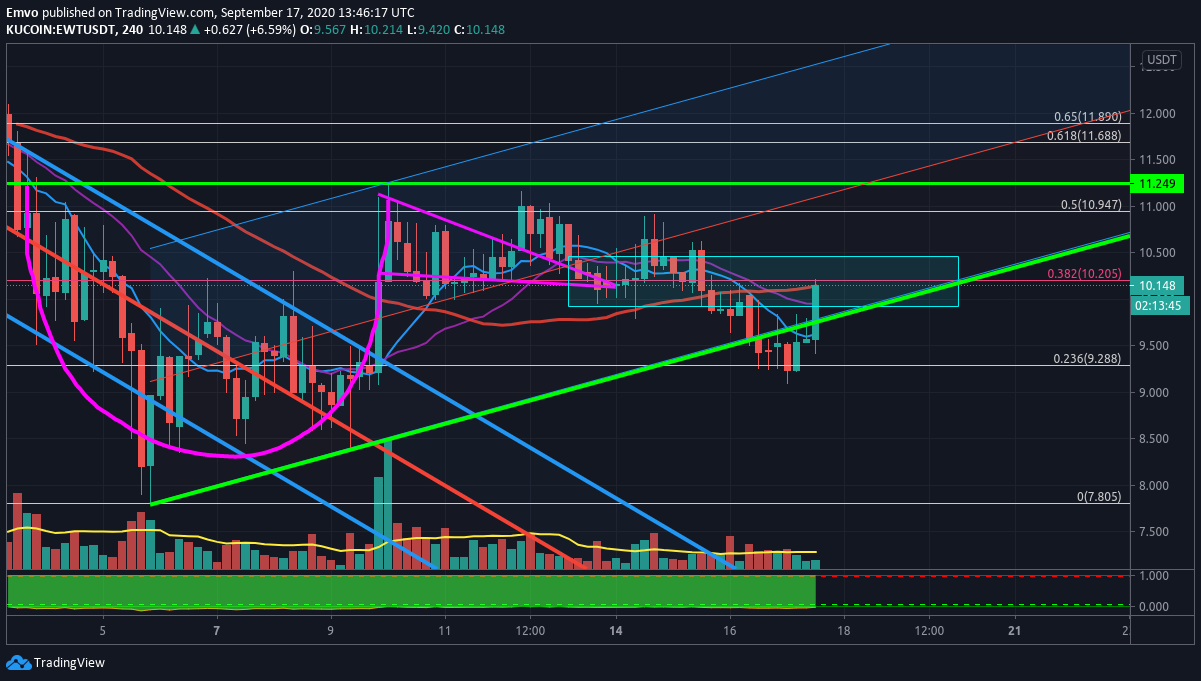This screenshot has height=681, width=1201.
Task: Click the 10.500 price axis tick
Action: pos(1156,253)
